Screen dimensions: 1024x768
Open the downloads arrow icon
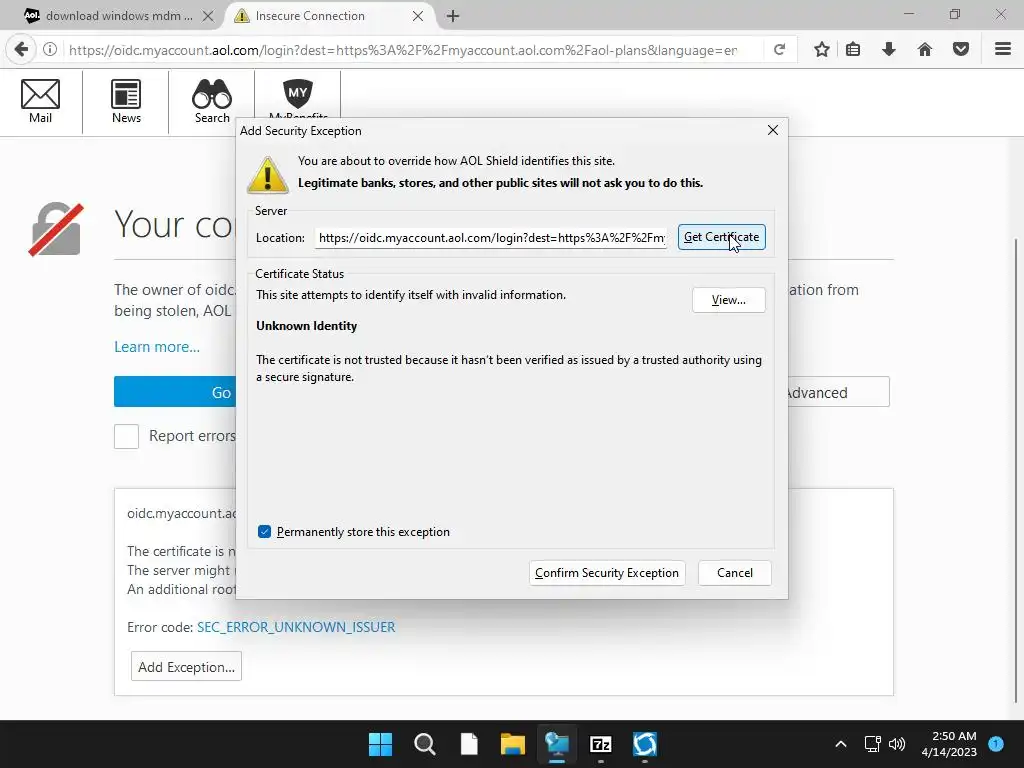[889, 50]
